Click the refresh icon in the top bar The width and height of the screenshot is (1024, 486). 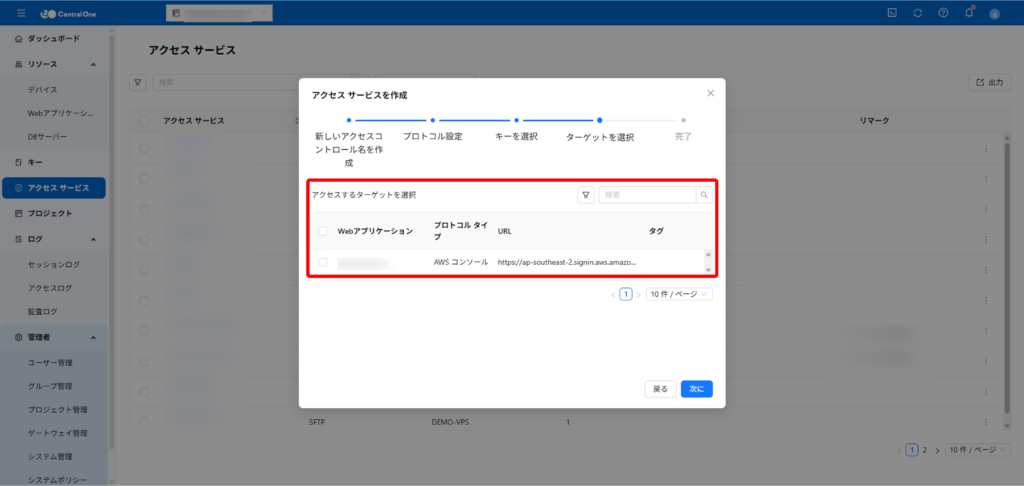pos(917,12)
